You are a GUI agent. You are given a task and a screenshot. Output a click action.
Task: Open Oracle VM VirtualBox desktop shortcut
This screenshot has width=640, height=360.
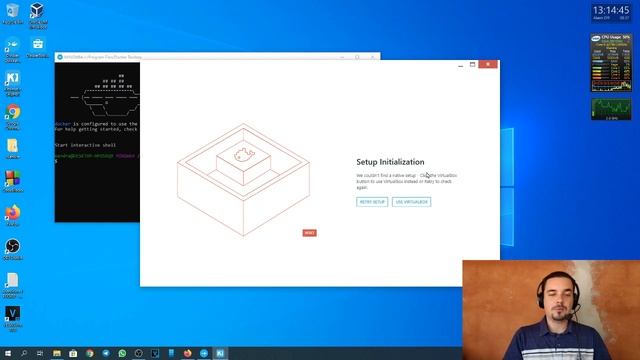(38, 16)
